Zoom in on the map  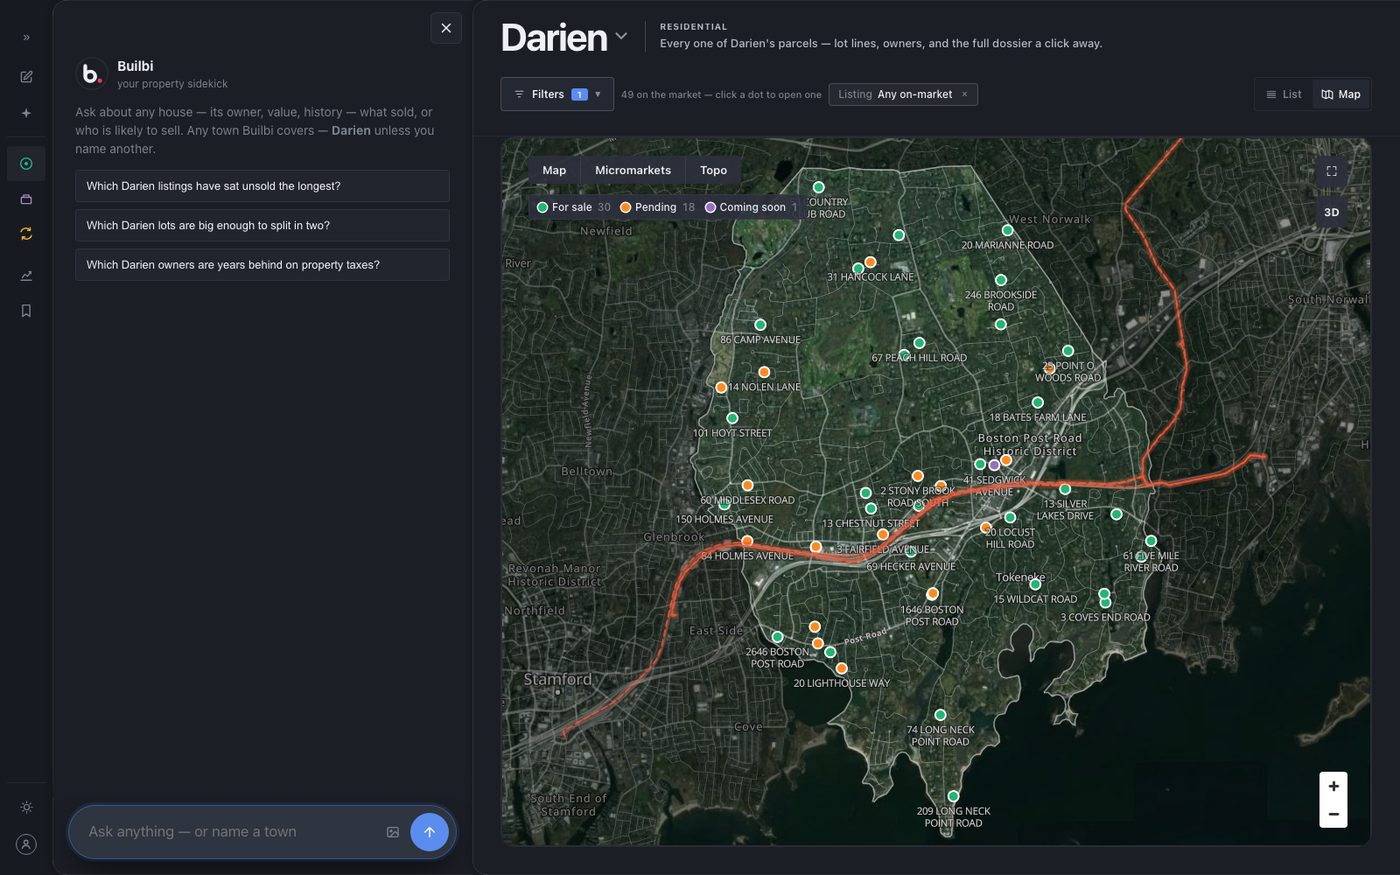(x=1333, y=786)
